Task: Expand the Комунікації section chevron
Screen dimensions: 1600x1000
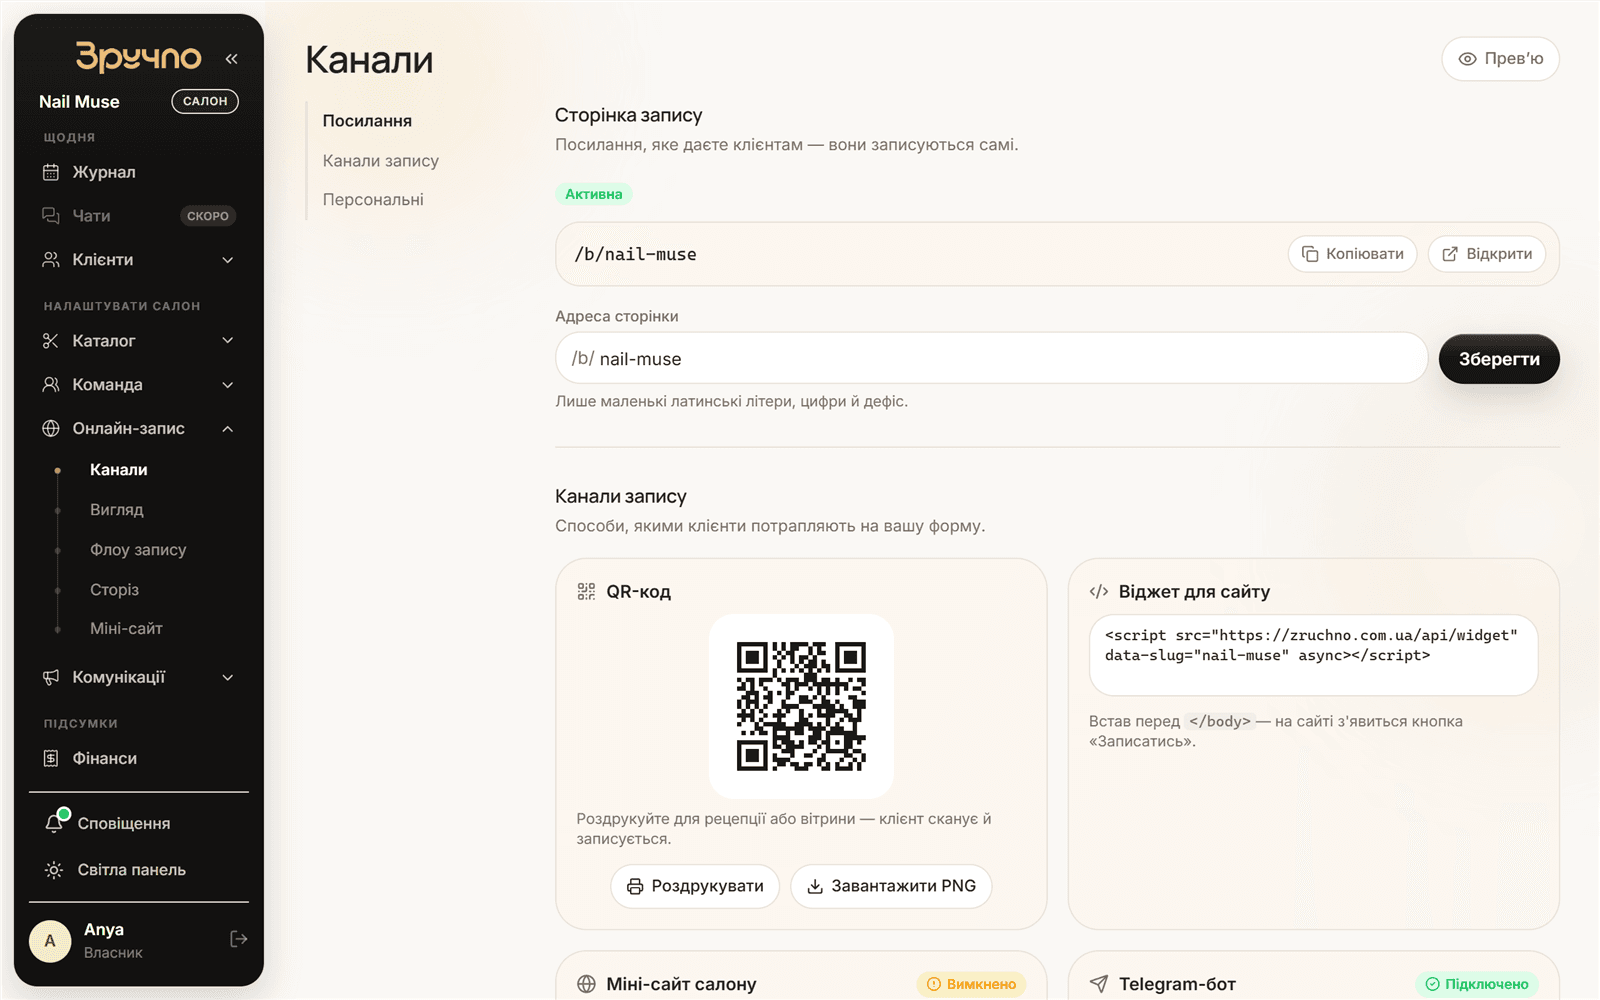Action: 228,678
